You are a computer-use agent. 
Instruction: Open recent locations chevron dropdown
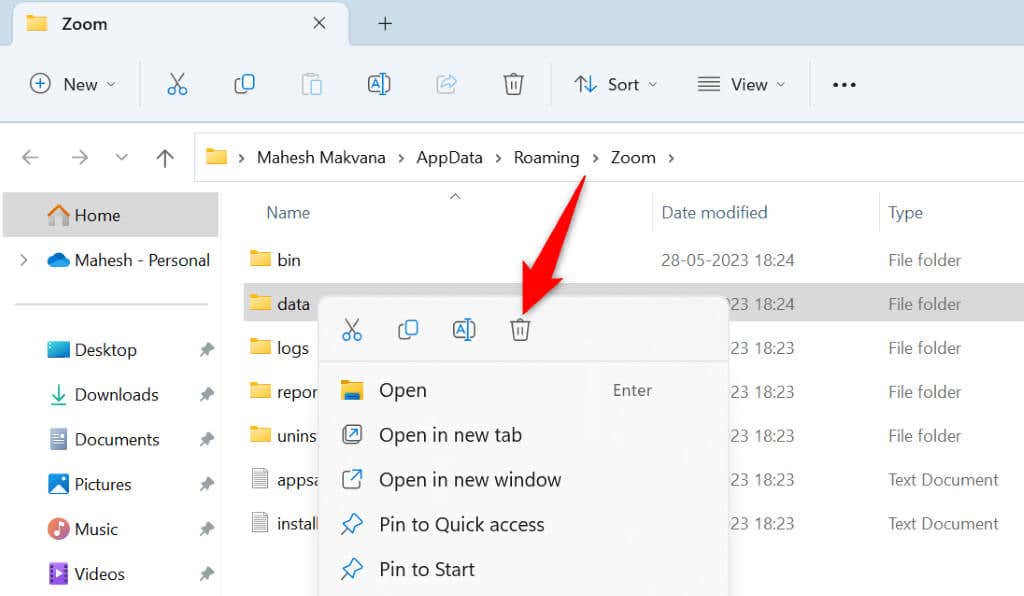pos(121,157)
